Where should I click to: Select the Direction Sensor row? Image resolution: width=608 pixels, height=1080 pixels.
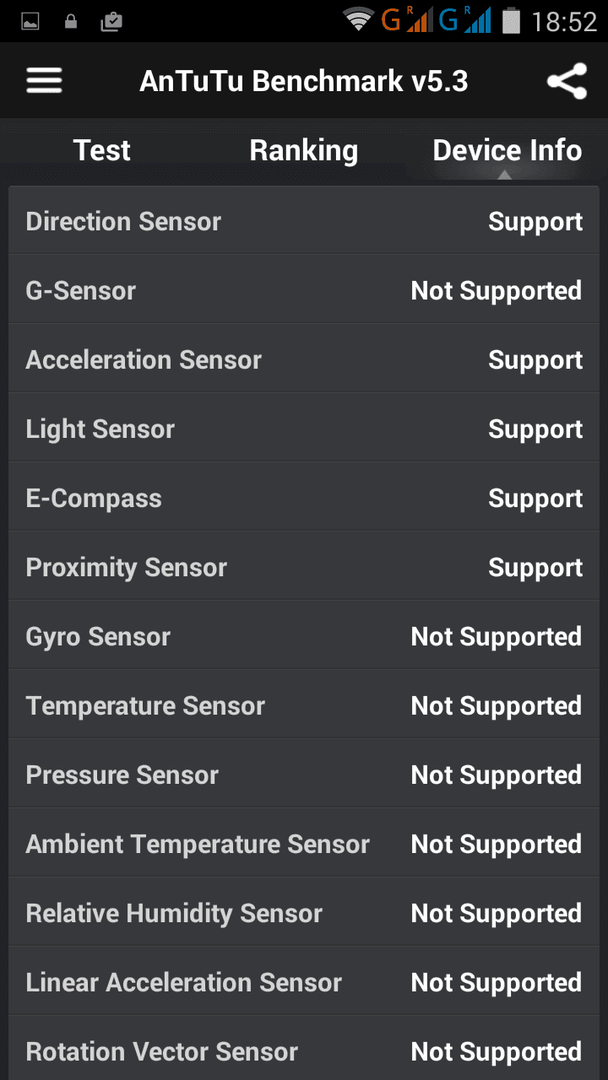(304, 220)
